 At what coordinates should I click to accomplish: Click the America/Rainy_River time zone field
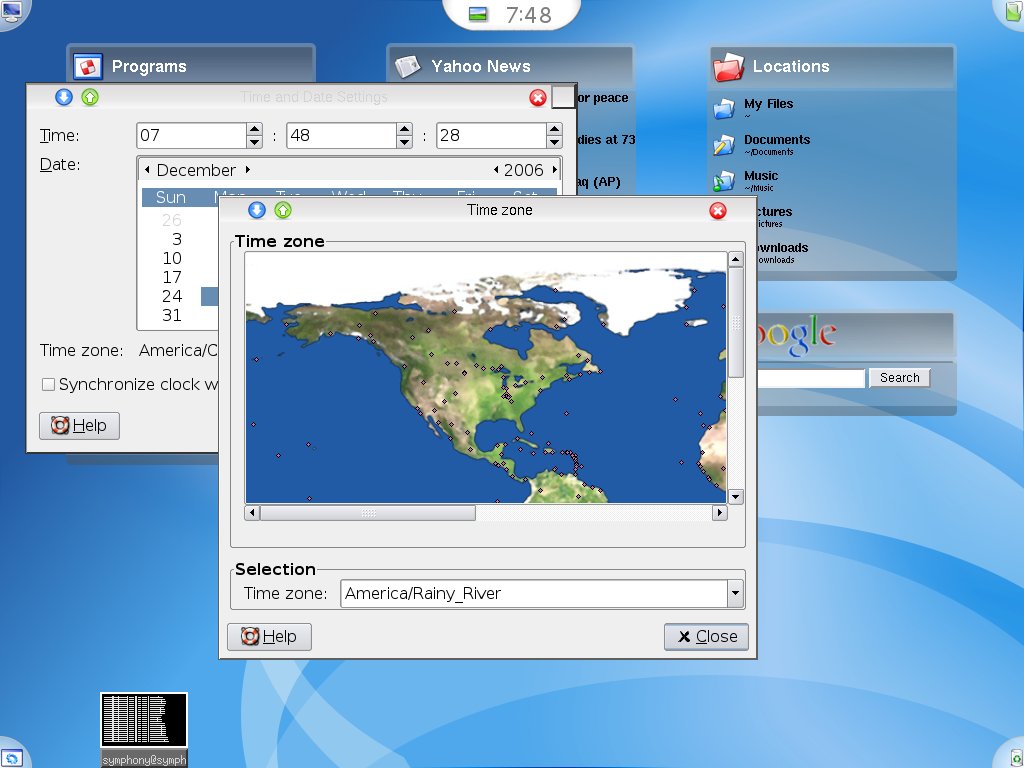click(x=534, y=594)
